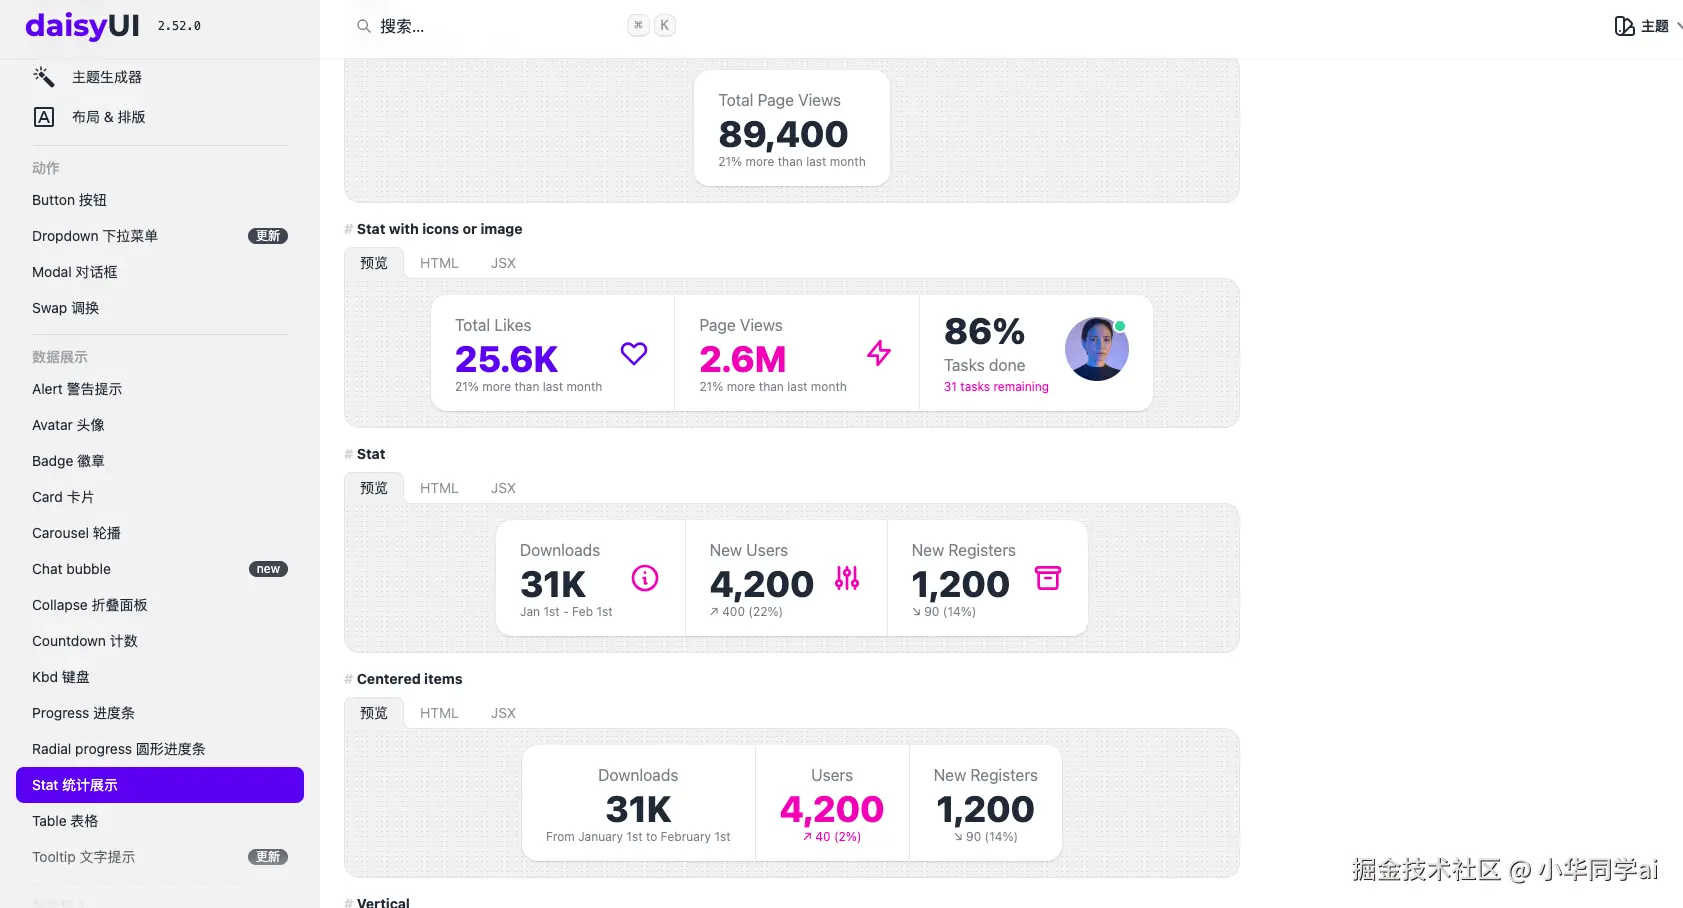Screen dimensions: 1683x908
Task: Click the sliders icon beside New Users
Action: click(847, 578)
